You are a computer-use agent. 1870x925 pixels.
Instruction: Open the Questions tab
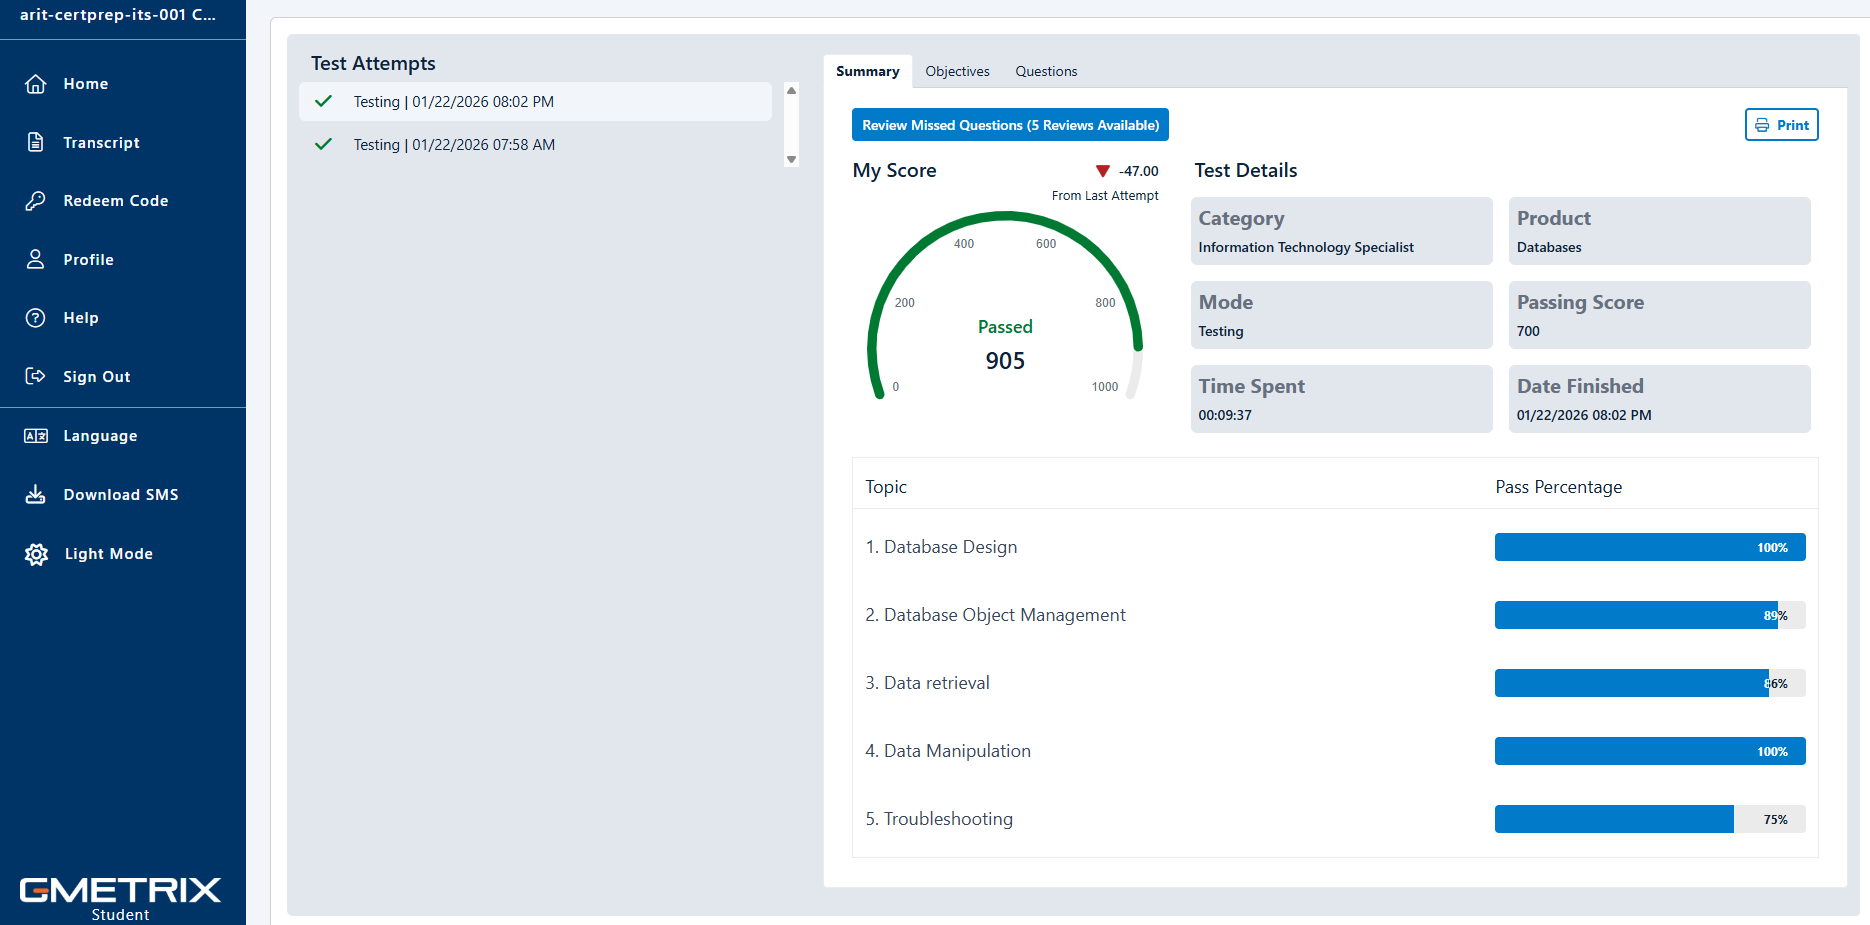tap(1046, 71)
